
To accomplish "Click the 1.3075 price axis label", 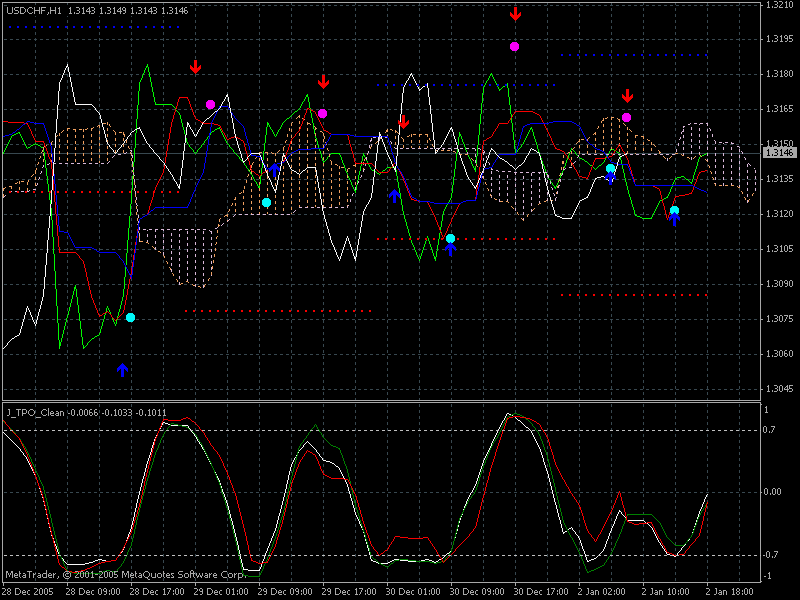I will click(780, 319).
